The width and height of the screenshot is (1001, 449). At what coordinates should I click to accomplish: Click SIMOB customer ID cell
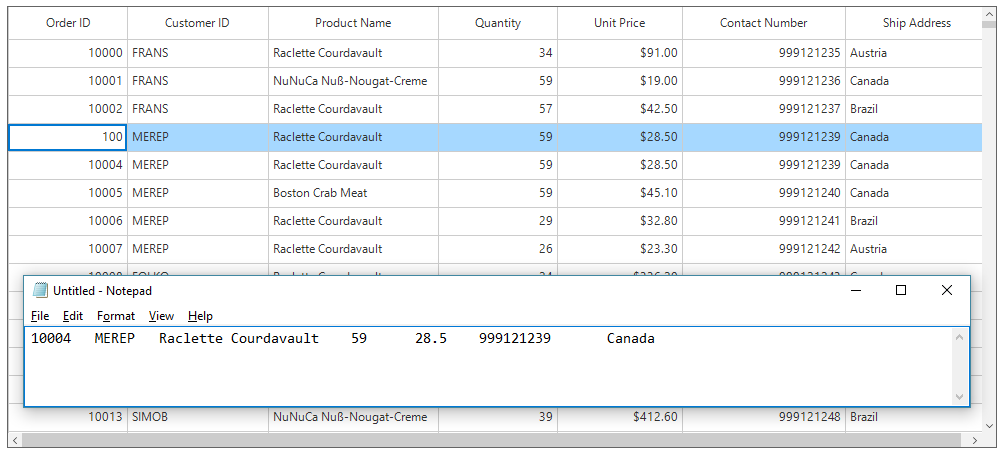197,418
